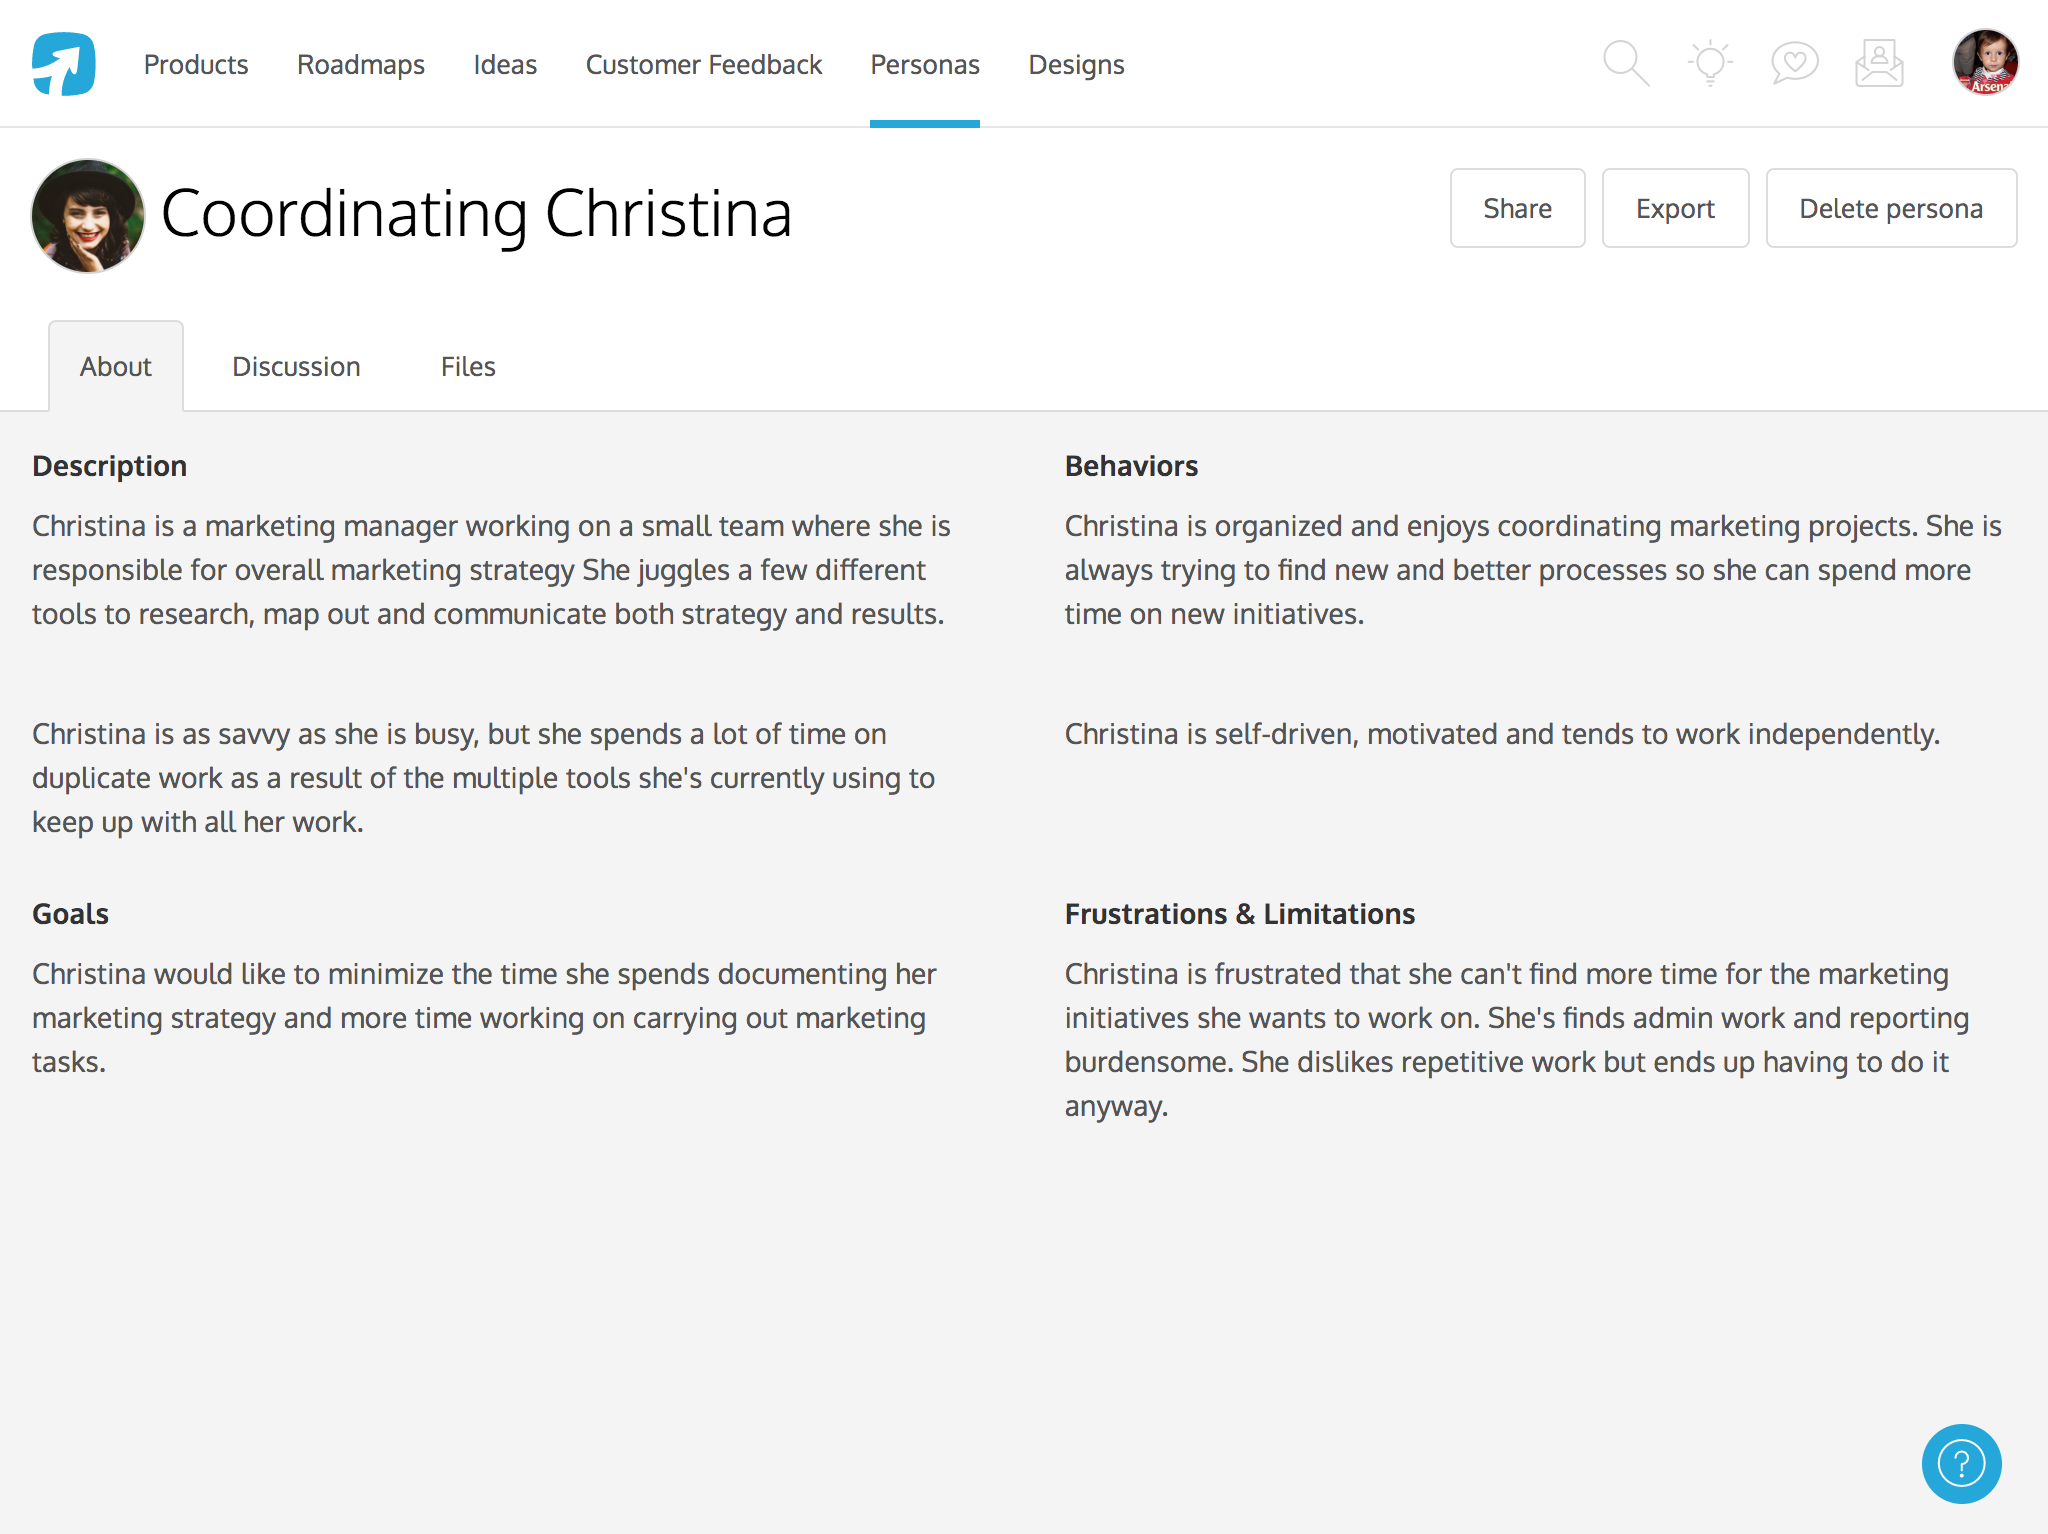Select the Designs navigation item
2048x1534 pixels.
(1076, 63)
